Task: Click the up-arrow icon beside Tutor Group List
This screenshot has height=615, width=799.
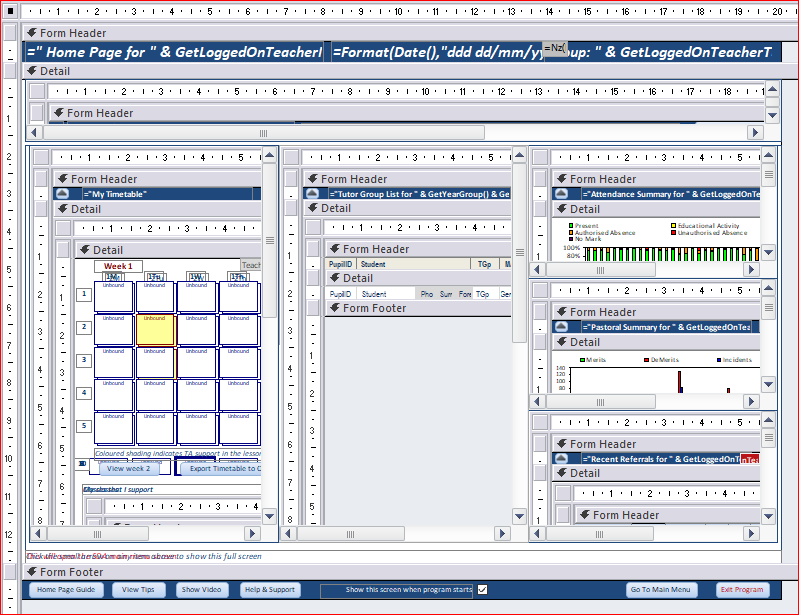Action: point(312,194)
